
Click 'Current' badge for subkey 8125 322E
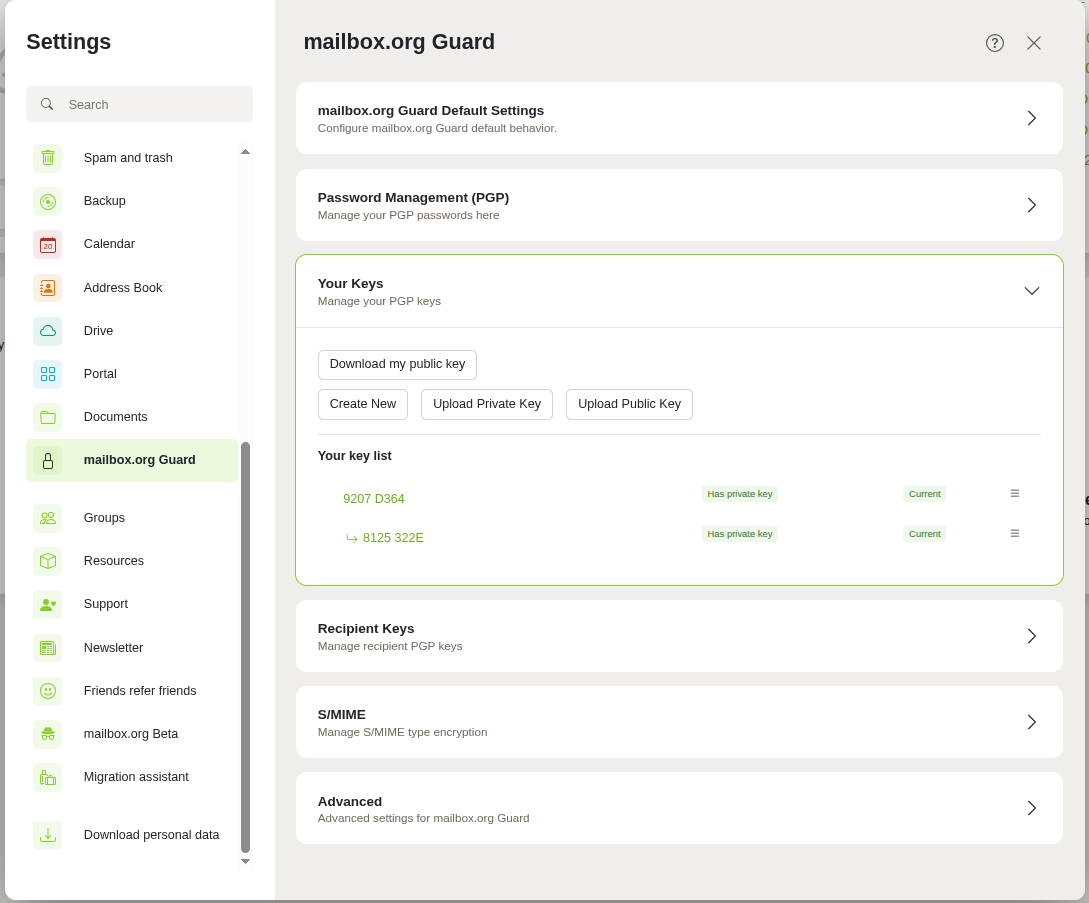924,533
